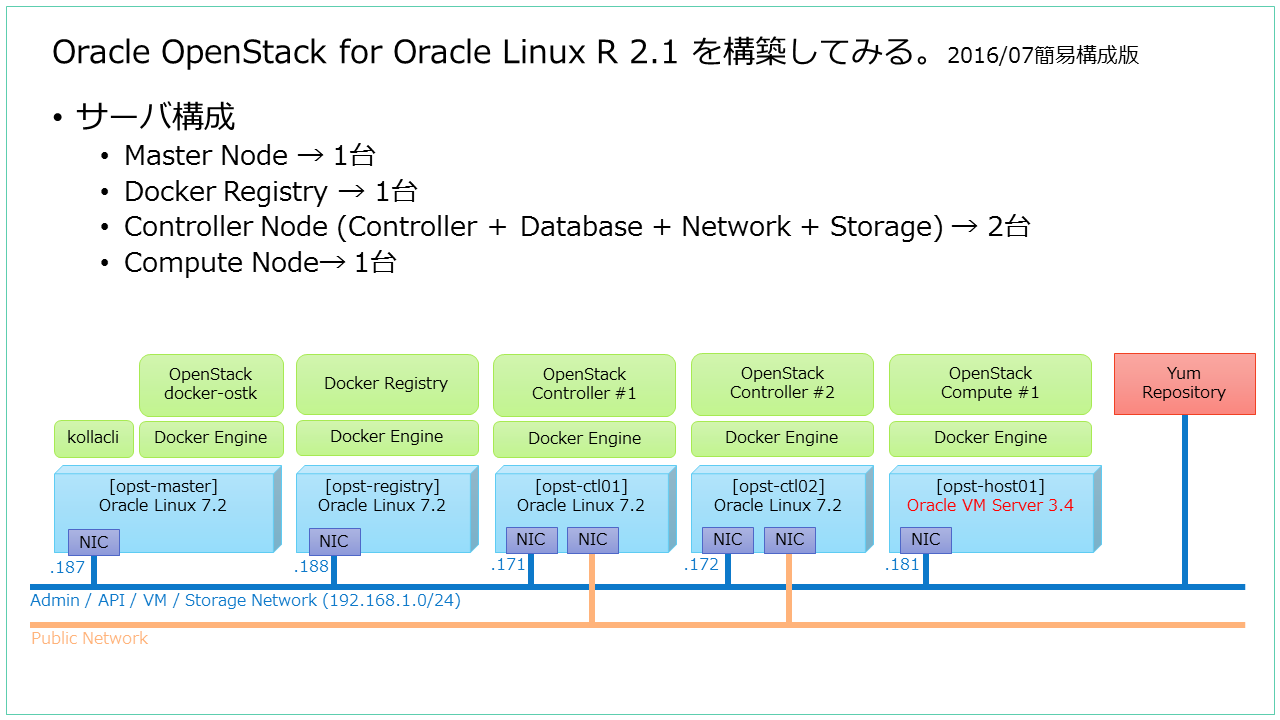This screenshot has height=720, width=1280.
Task: Click the 'kollacli' green box
Action: coord(93,438)
